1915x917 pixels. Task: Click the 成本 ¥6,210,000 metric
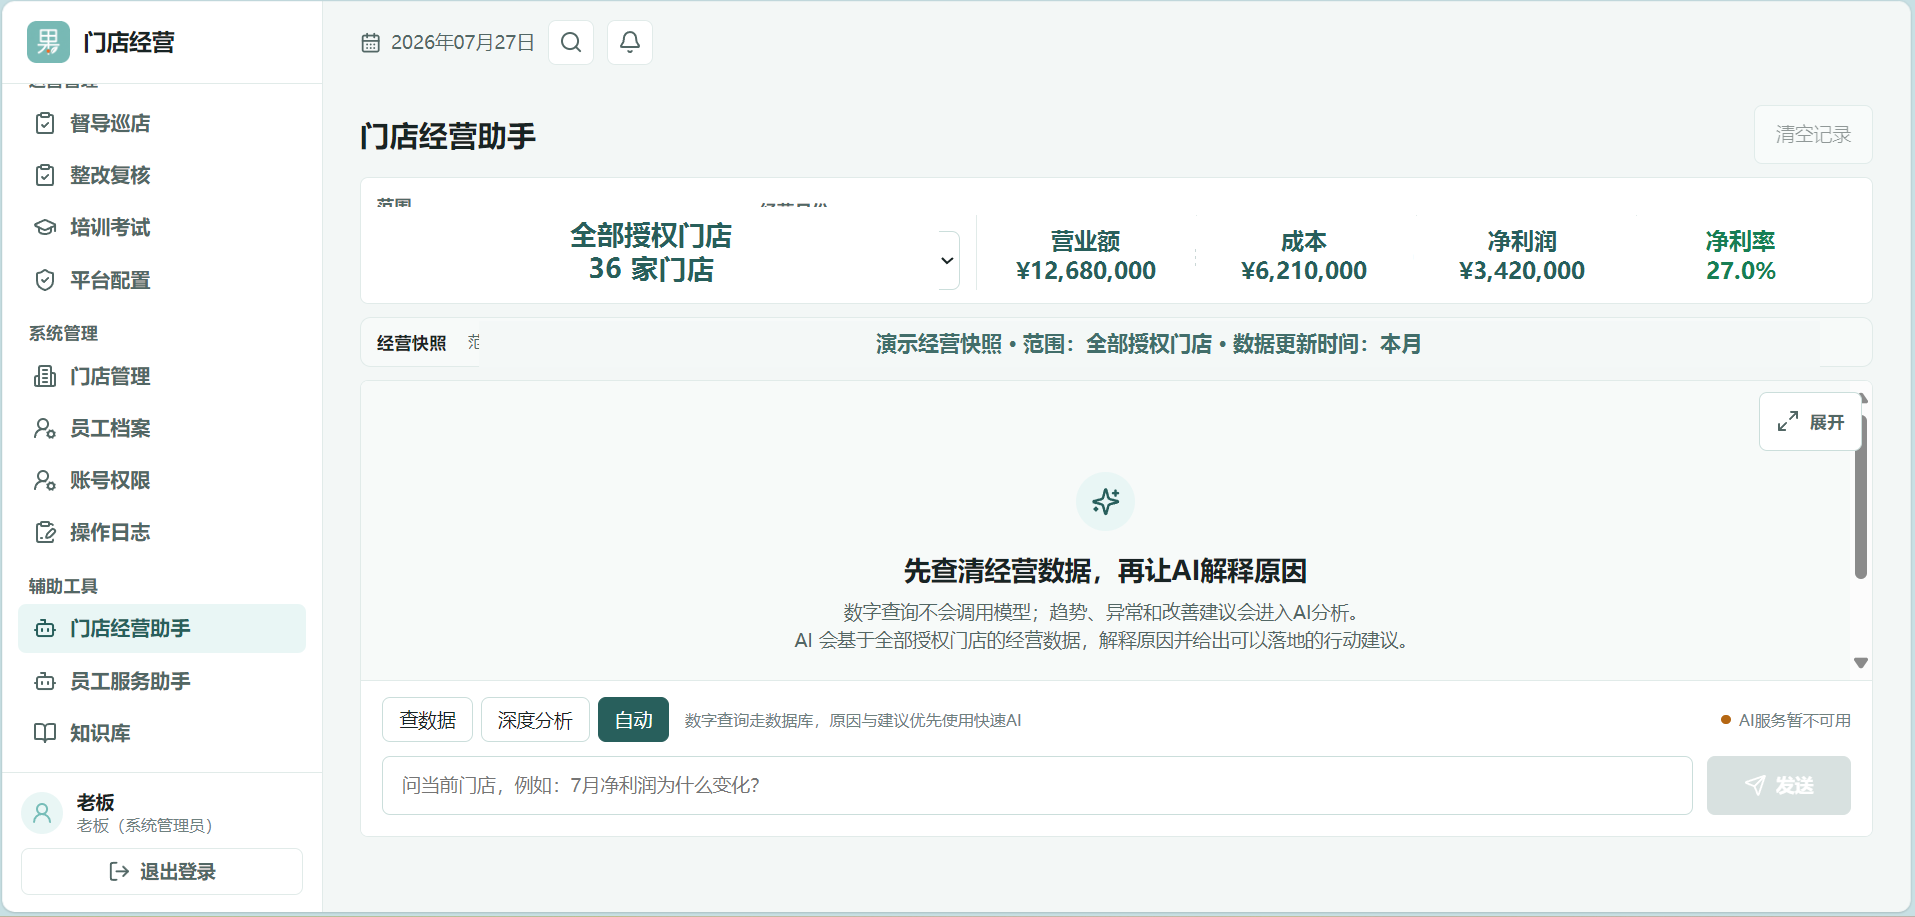1304,256
